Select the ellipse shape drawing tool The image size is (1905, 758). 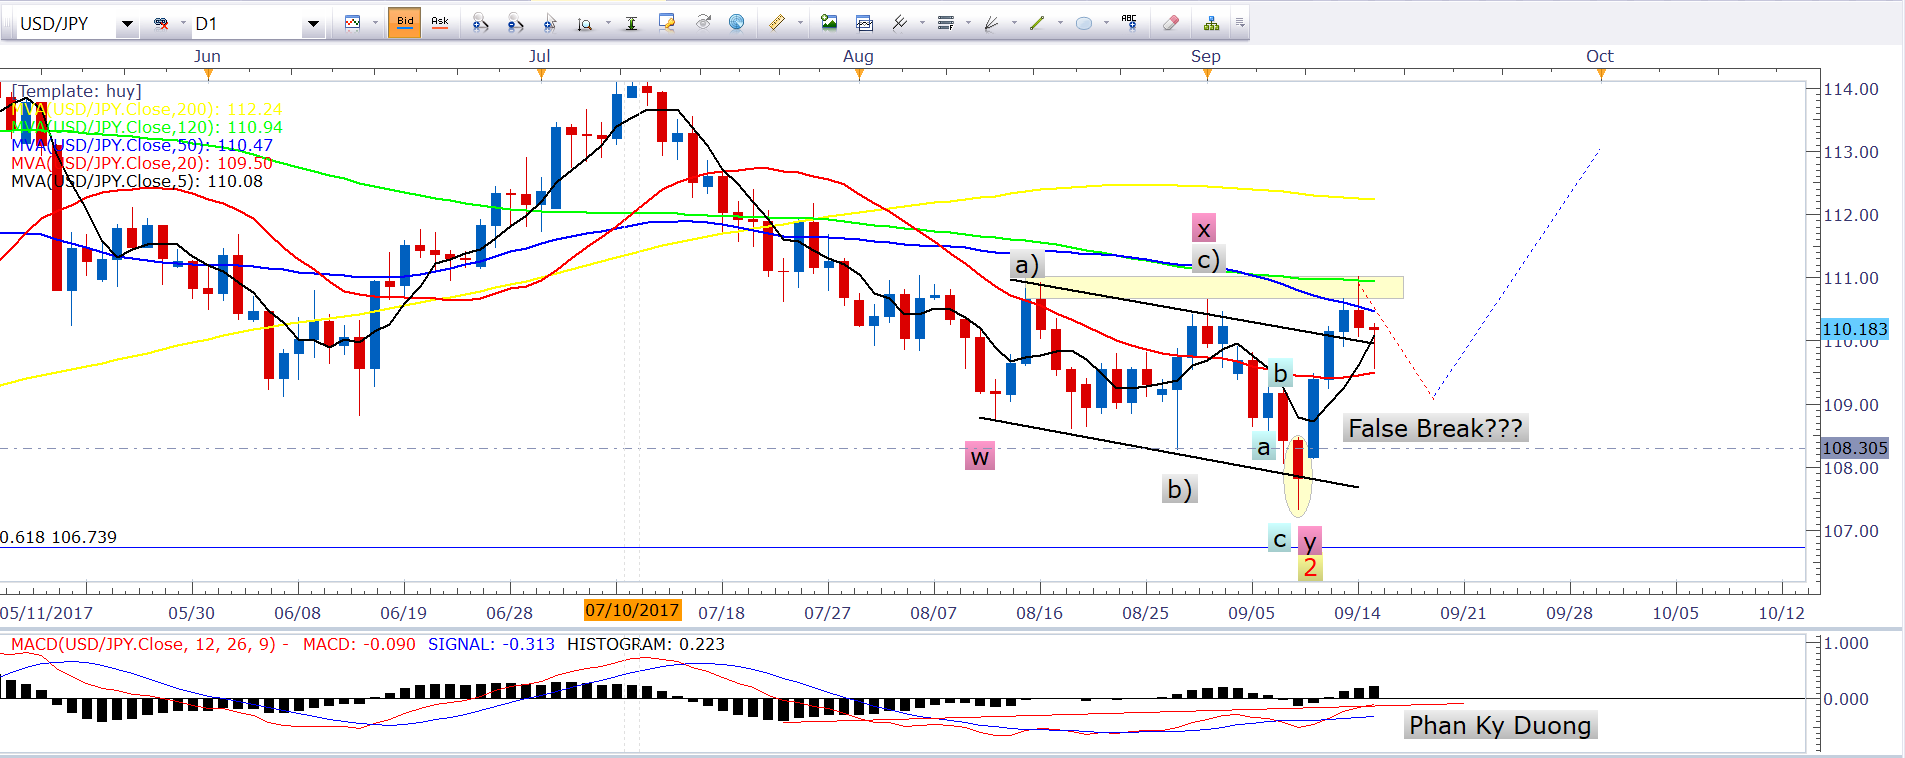coord(1083,23)
